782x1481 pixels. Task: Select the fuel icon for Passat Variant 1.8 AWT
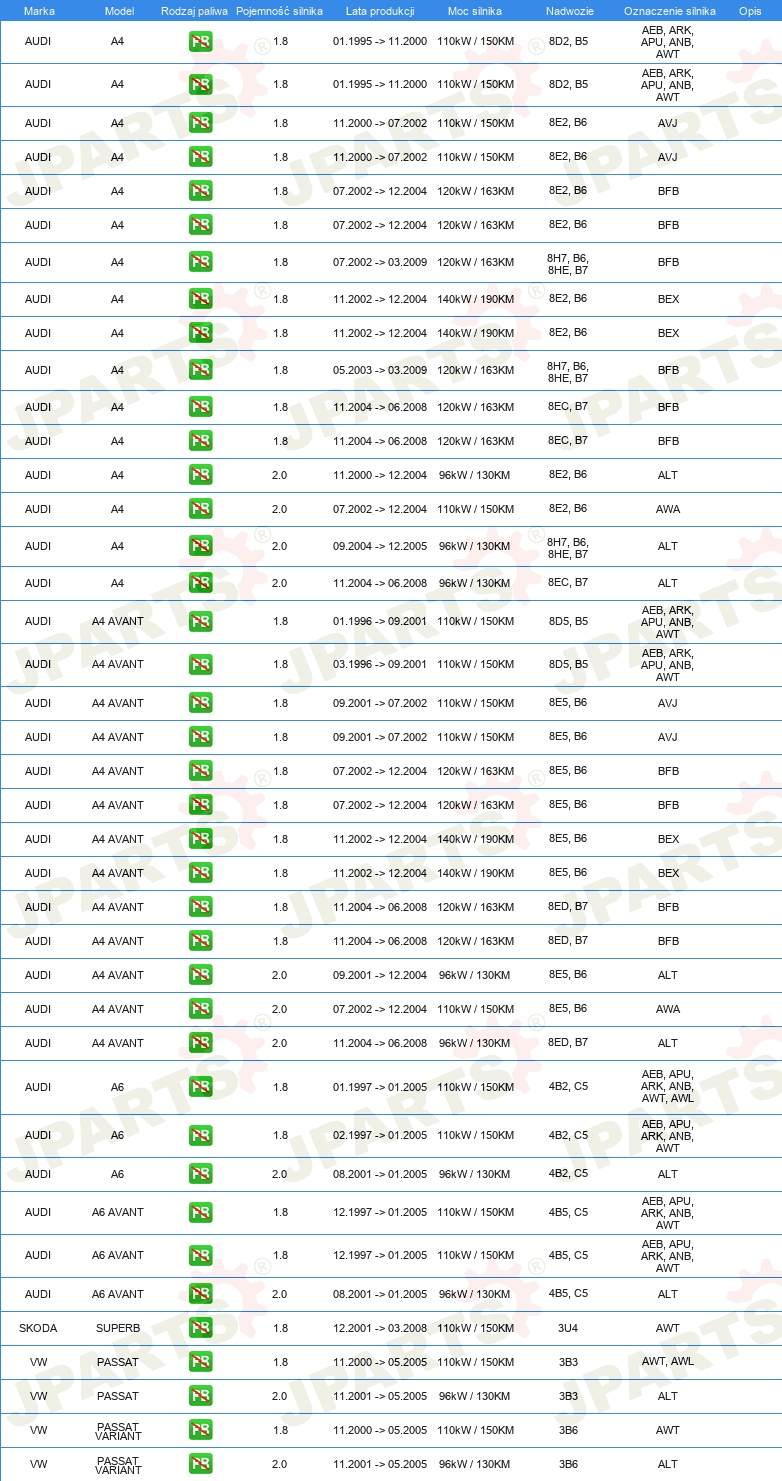201,1430
